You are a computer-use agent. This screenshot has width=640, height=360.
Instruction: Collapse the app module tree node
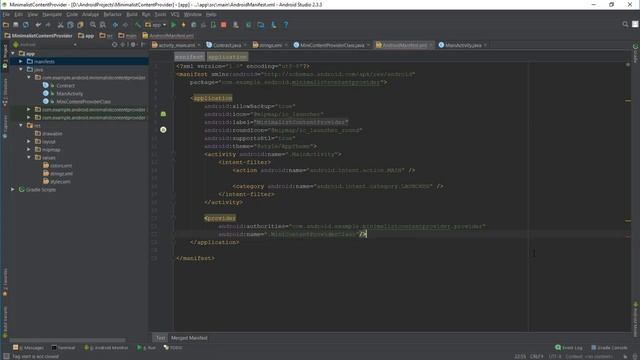tap(13, 53)
